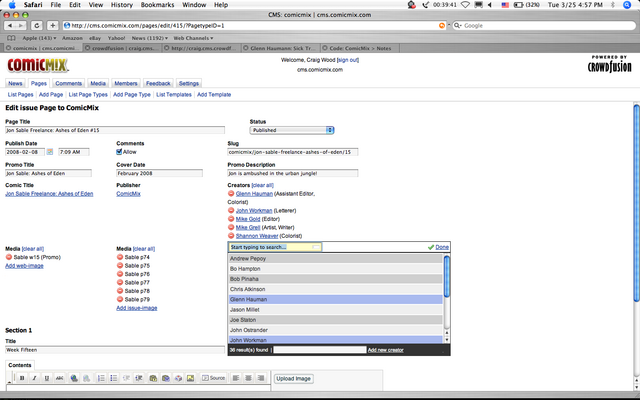This screenshot has width=640, height=400.
Task: Reload the page in Safari toolbar
Action: (x=37, y=25)
